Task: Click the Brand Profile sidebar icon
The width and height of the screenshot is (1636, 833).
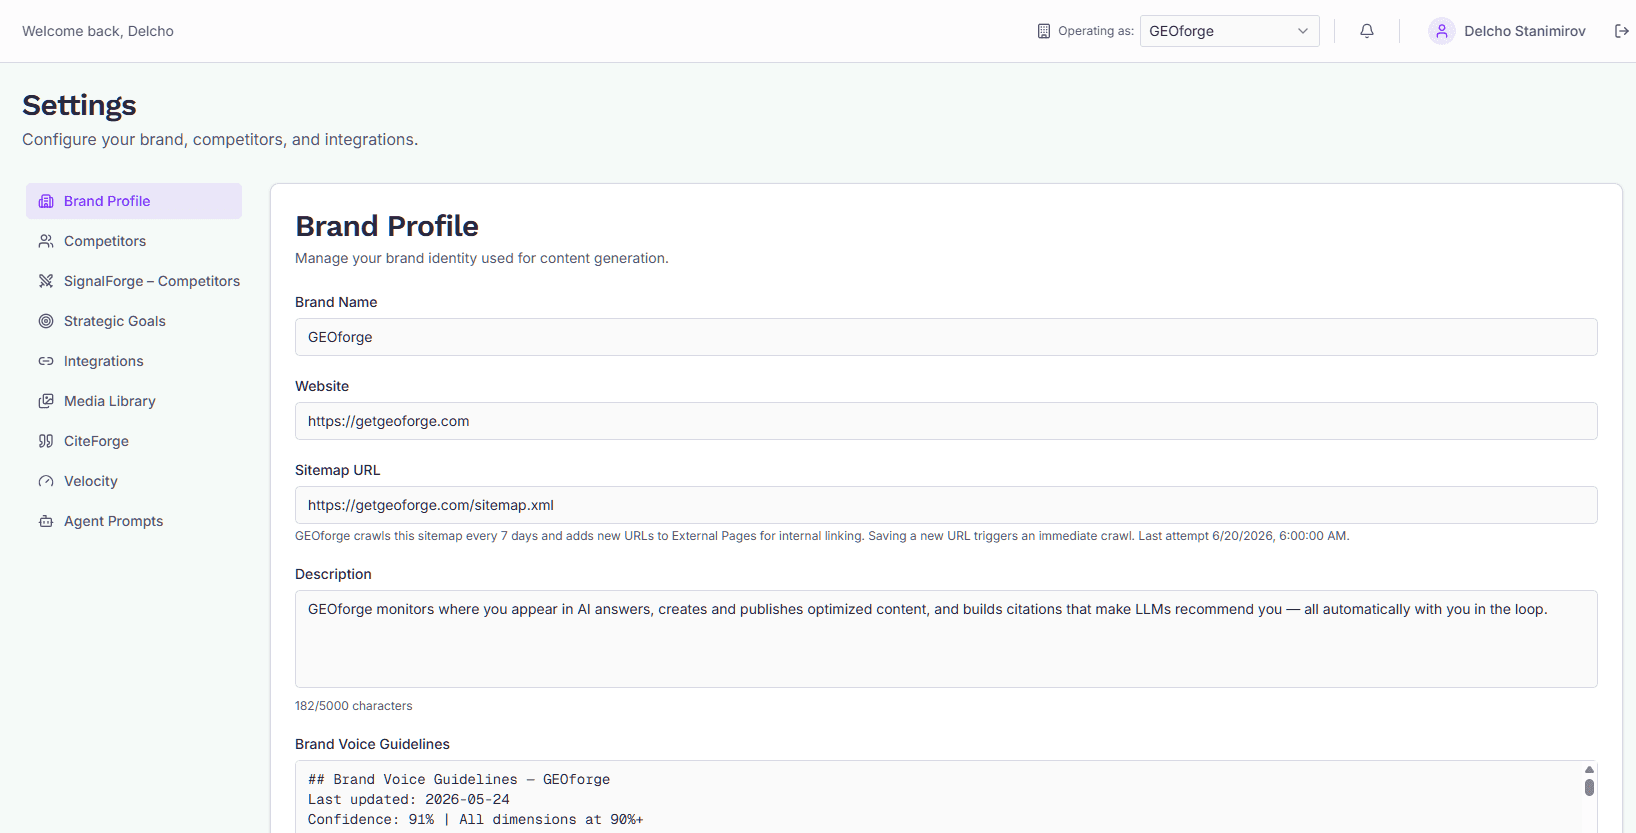Action: (x=46, y=201)
